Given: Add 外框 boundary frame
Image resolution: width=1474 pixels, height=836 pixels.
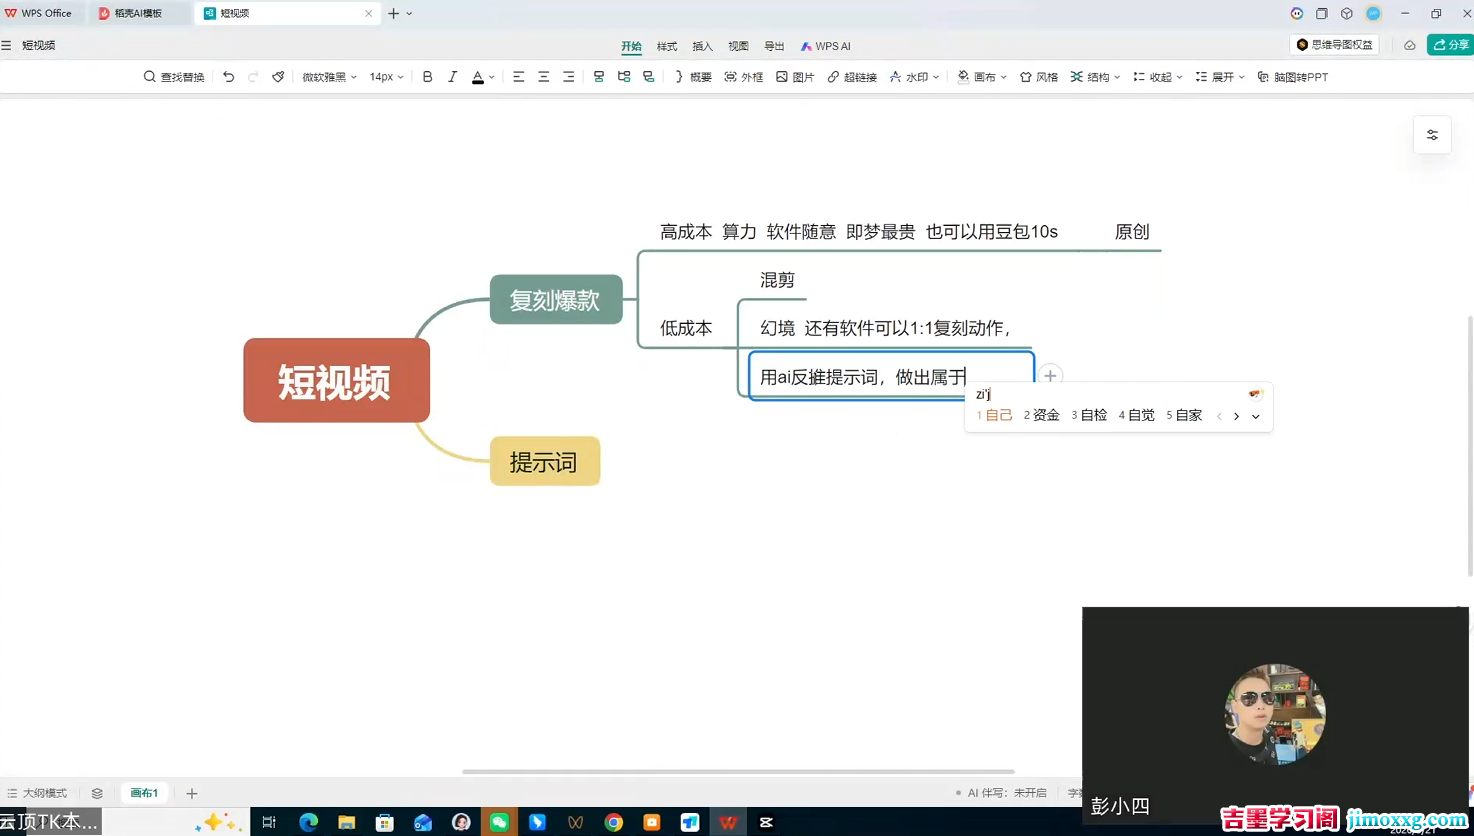Looking at the screenshot, I should point(743,77).
